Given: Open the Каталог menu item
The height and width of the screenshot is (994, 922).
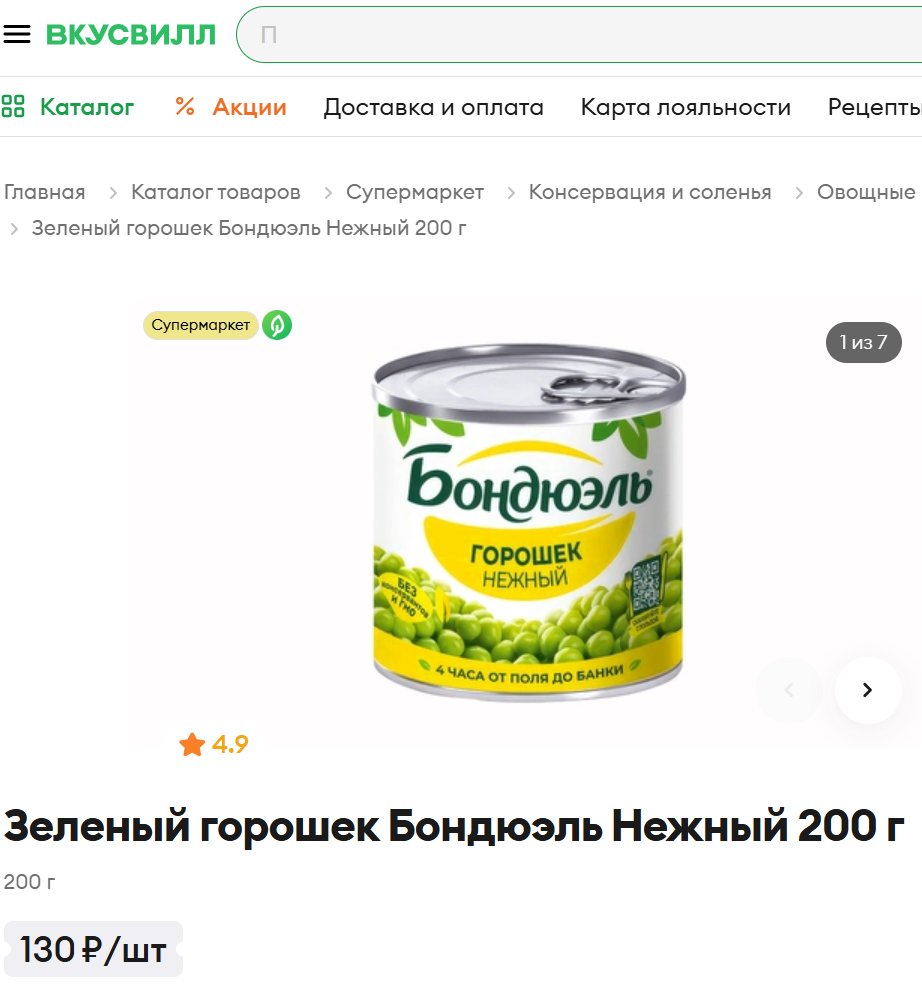Looking at the screenshot, I should 87,107.
